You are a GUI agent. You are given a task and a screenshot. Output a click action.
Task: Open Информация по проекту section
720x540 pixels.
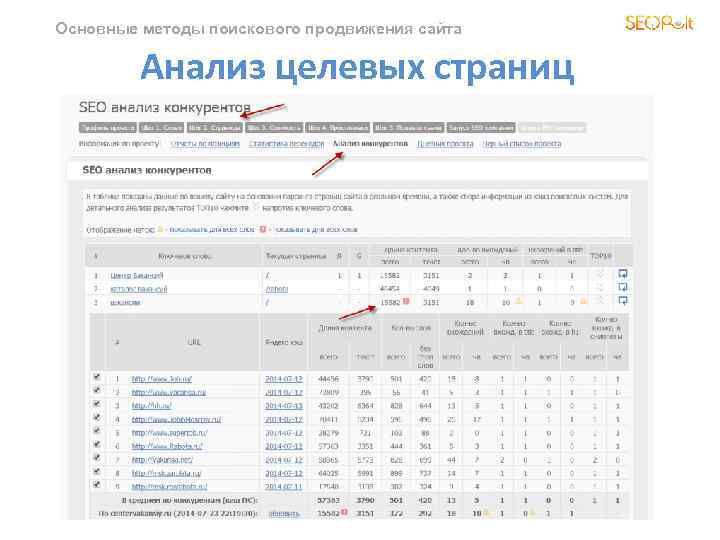pyautogui.click(x=119, y=144)
